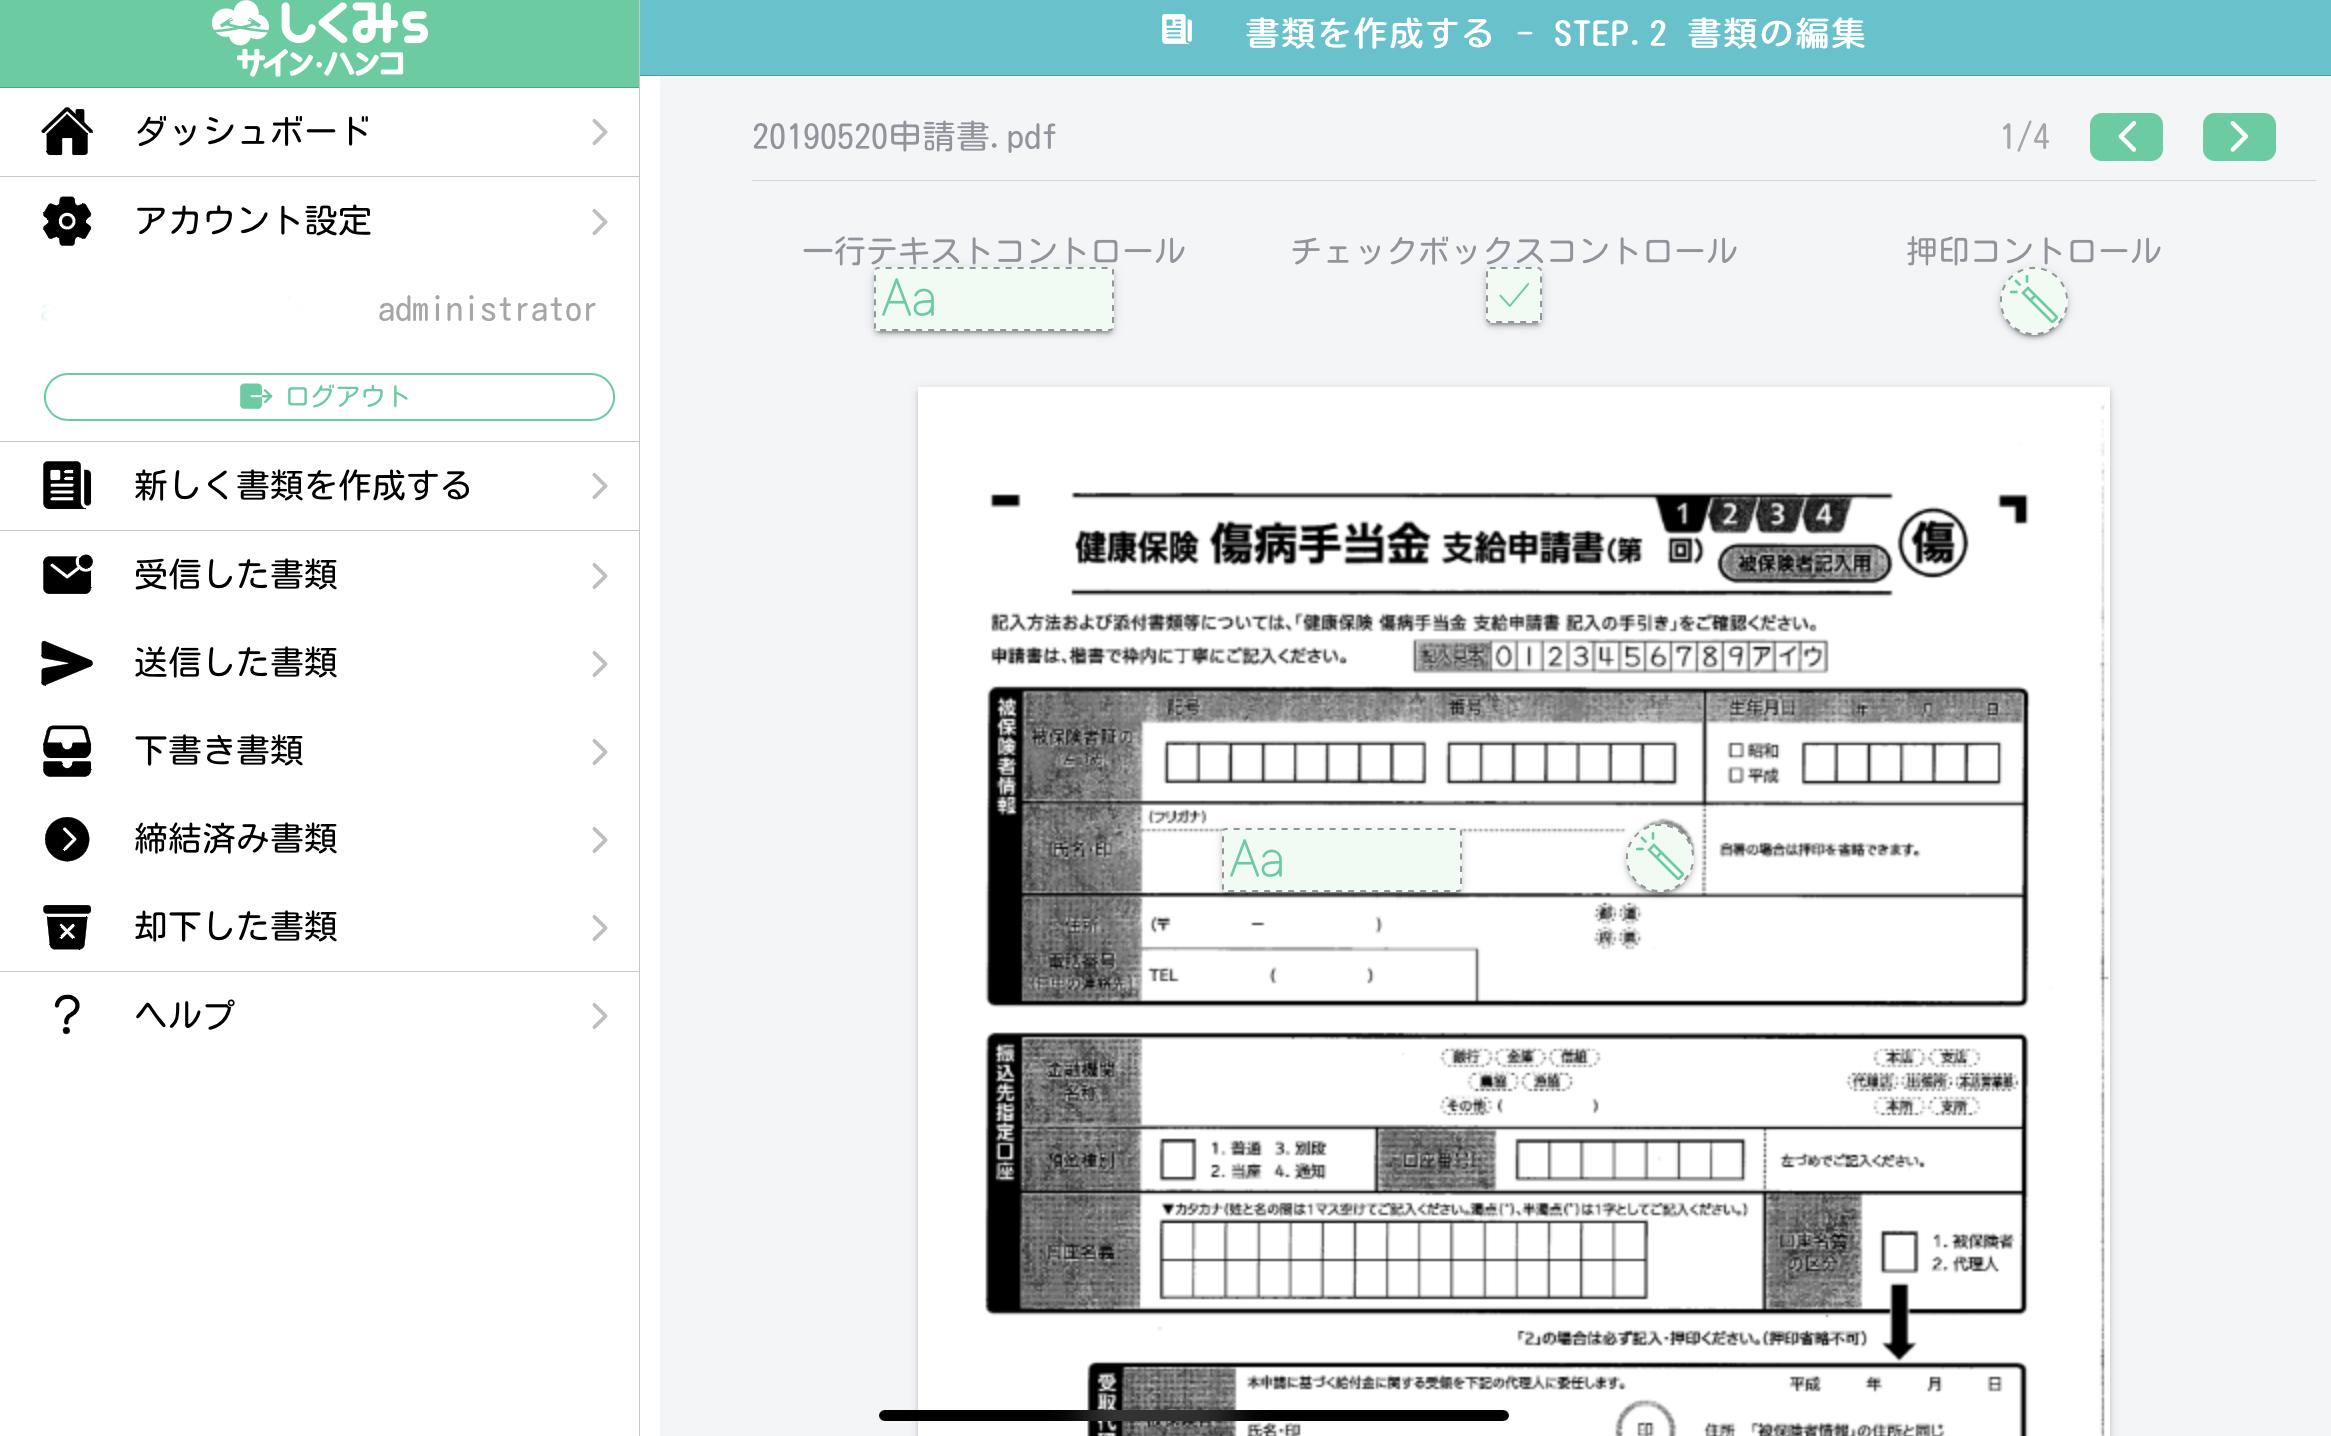This screenshot has width=2331, height=1436.
Task: Click the Aa text field on the name row
Action: tap(1340, 858)
